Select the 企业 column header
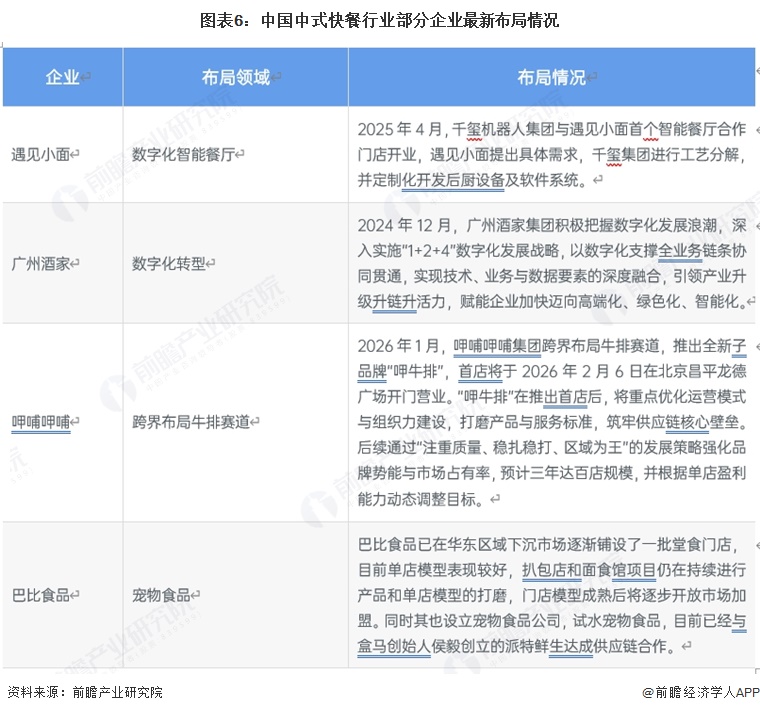Screen dimensions: 760x713 pyautogui.click(x=63, y=77)
